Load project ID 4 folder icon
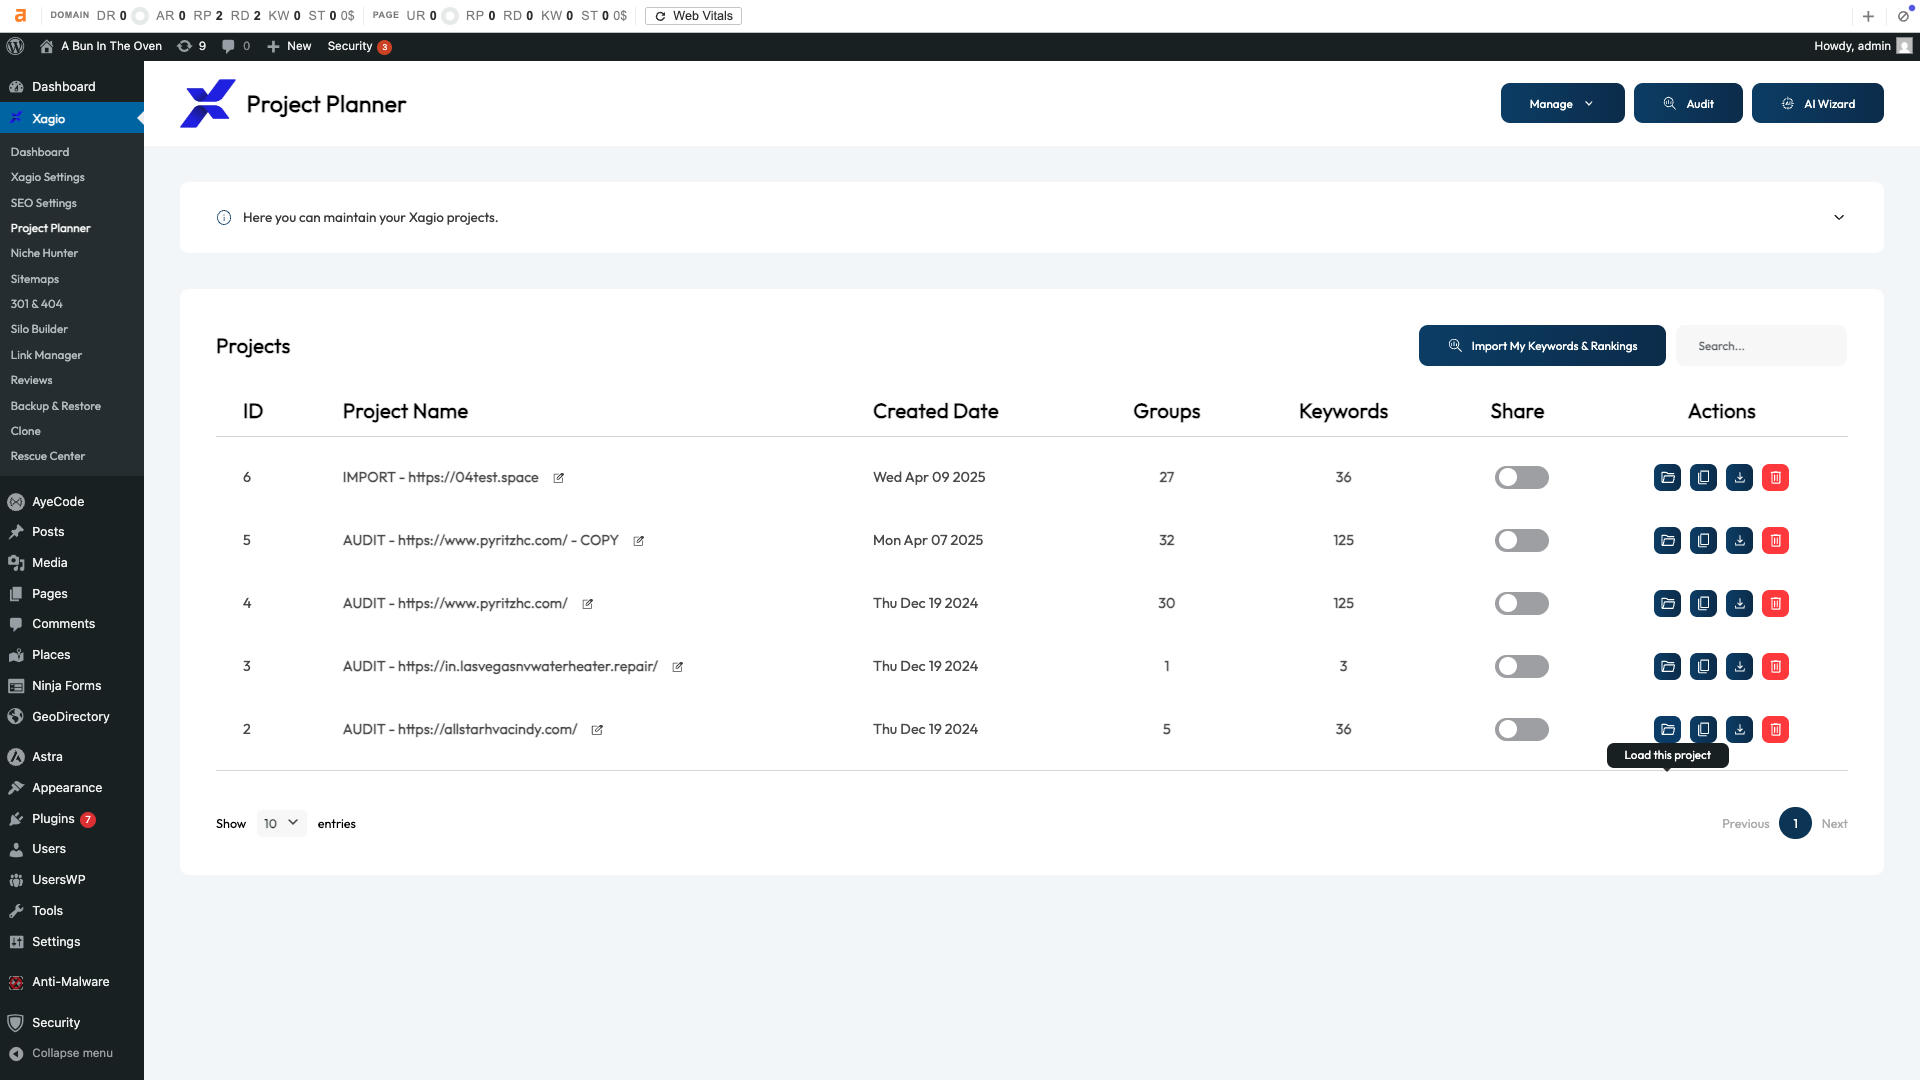This screenshot has height=1080, width=1920. [1667, 604]
